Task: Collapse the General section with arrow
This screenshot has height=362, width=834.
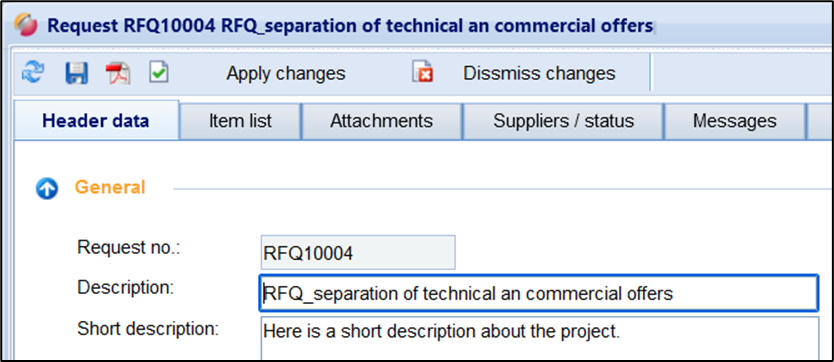Action: point(47,188)
